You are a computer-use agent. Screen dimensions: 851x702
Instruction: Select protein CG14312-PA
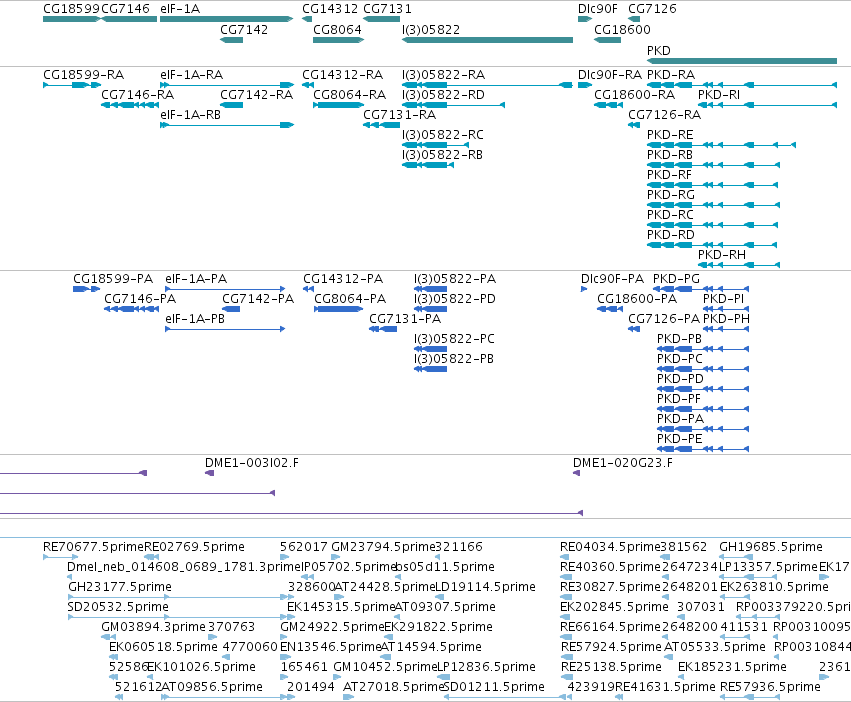coord(343,279)
